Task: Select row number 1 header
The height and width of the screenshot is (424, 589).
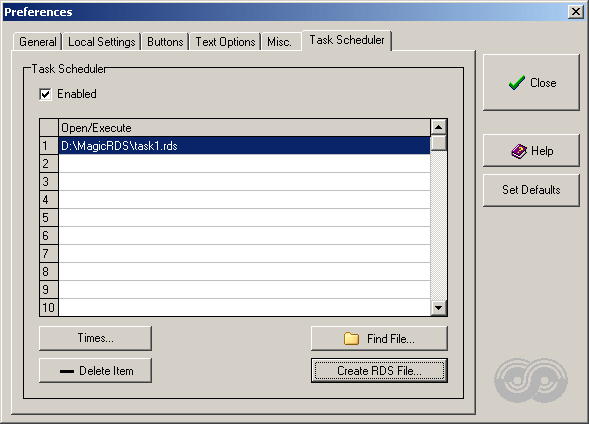Action: tap(49, 145)
